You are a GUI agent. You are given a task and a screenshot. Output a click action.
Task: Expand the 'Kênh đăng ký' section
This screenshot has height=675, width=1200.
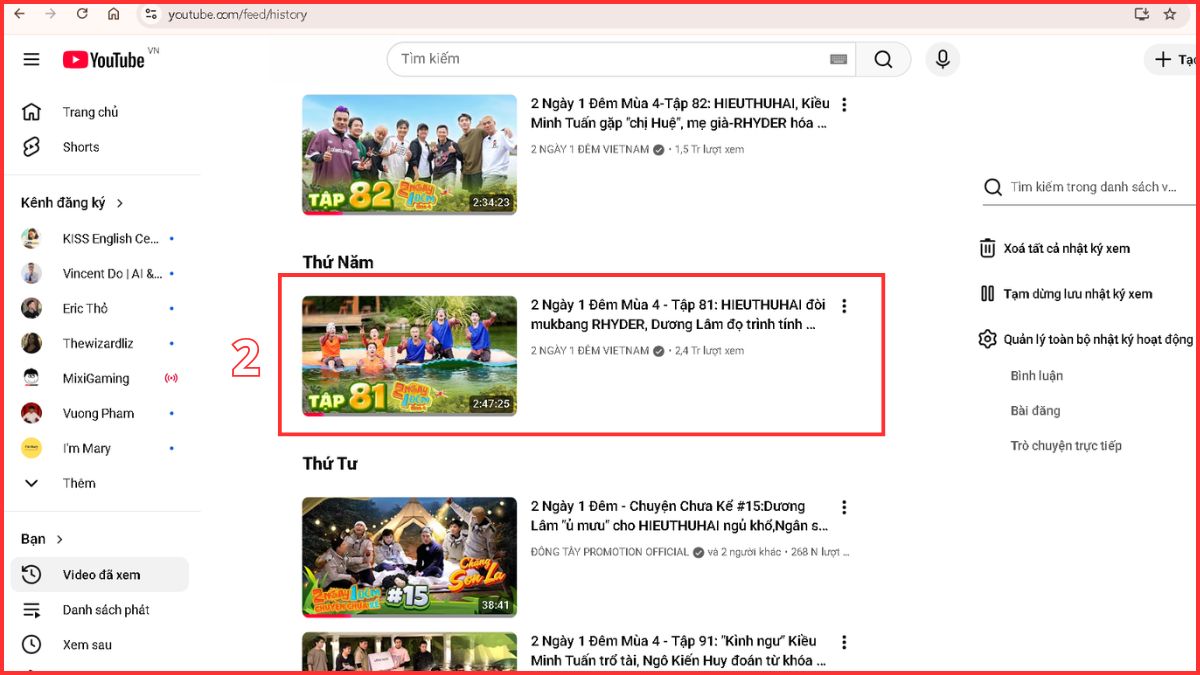(x=66, y=202)
